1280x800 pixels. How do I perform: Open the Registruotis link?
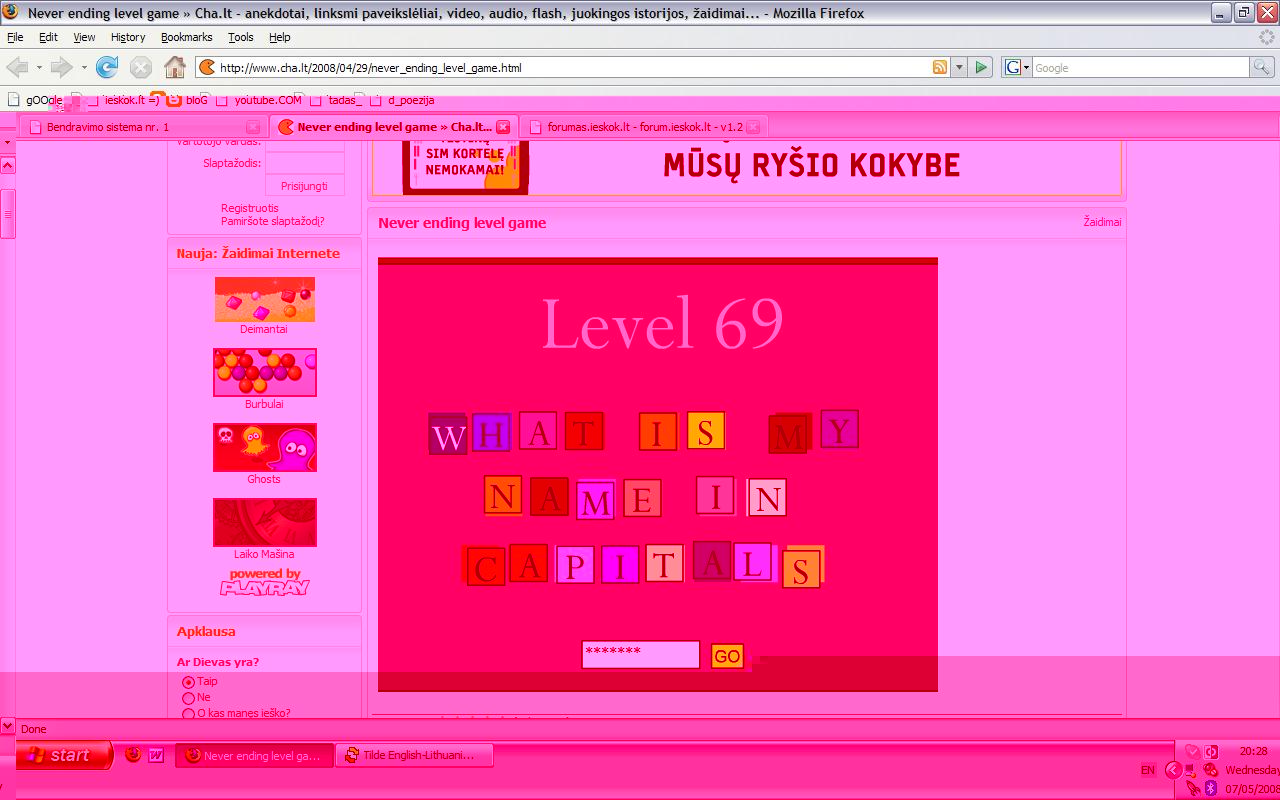click(x=250, y=208)
